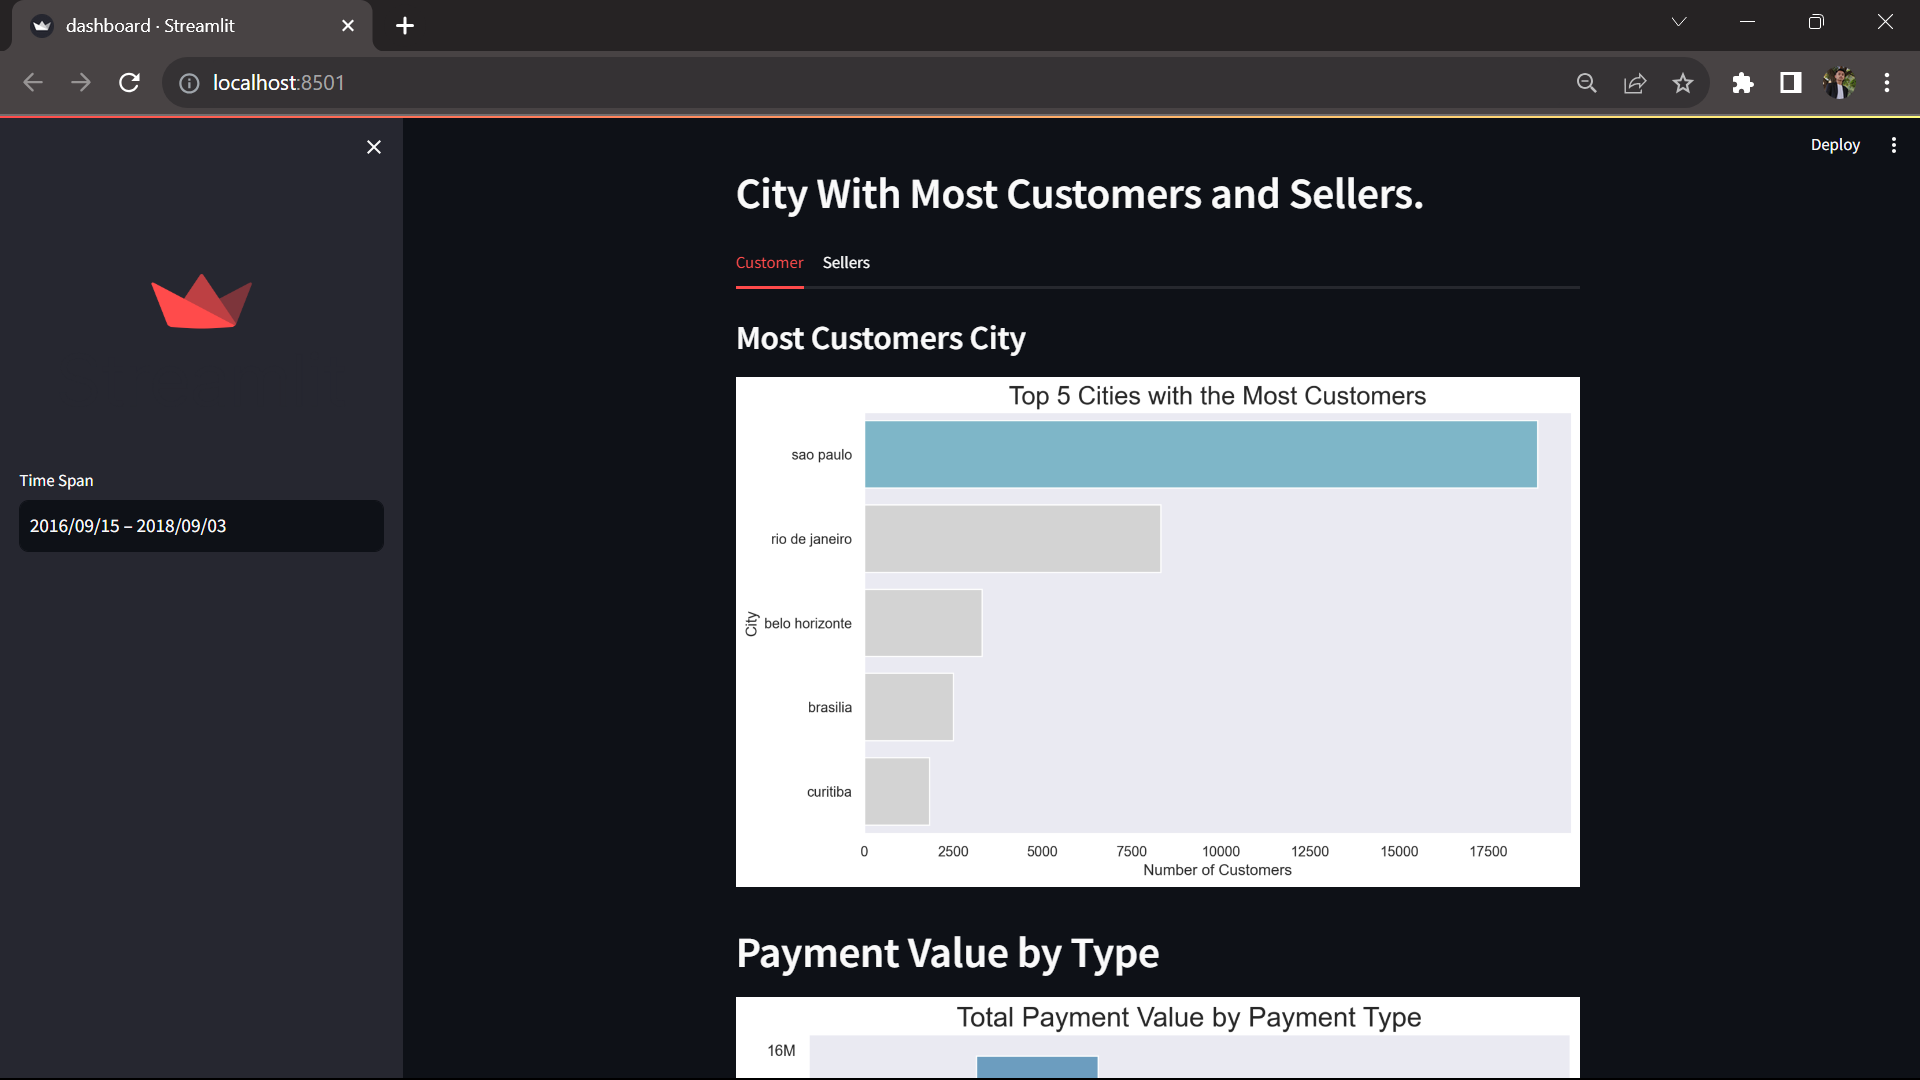Click the belo horizonte bar
The width and height of the screenshot is (1920, 1080).
(x=923, y=623)
